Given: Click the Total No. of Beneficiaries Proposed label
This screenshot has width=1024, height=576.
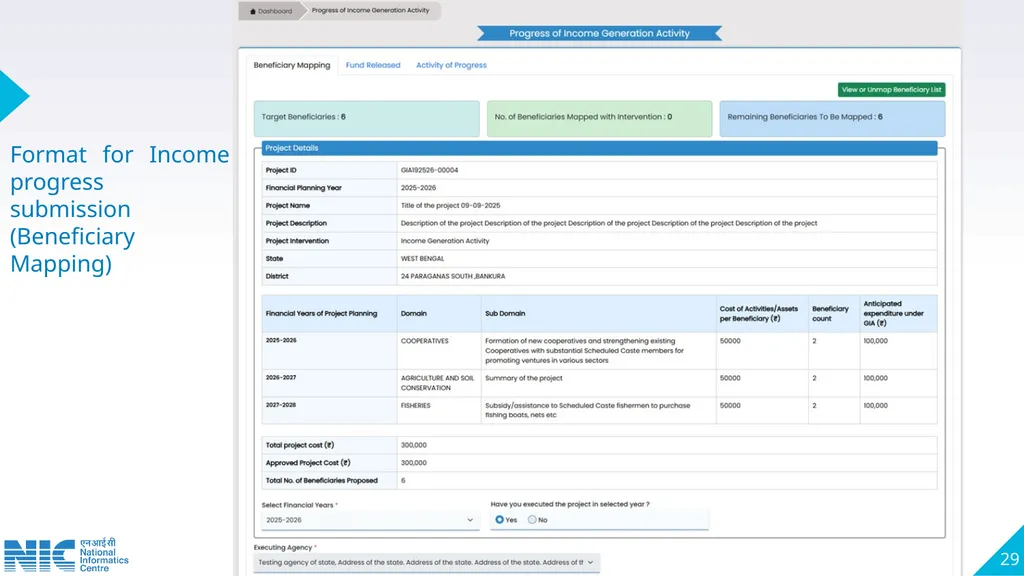Looking at the screenshot, I should pos(321,481).
